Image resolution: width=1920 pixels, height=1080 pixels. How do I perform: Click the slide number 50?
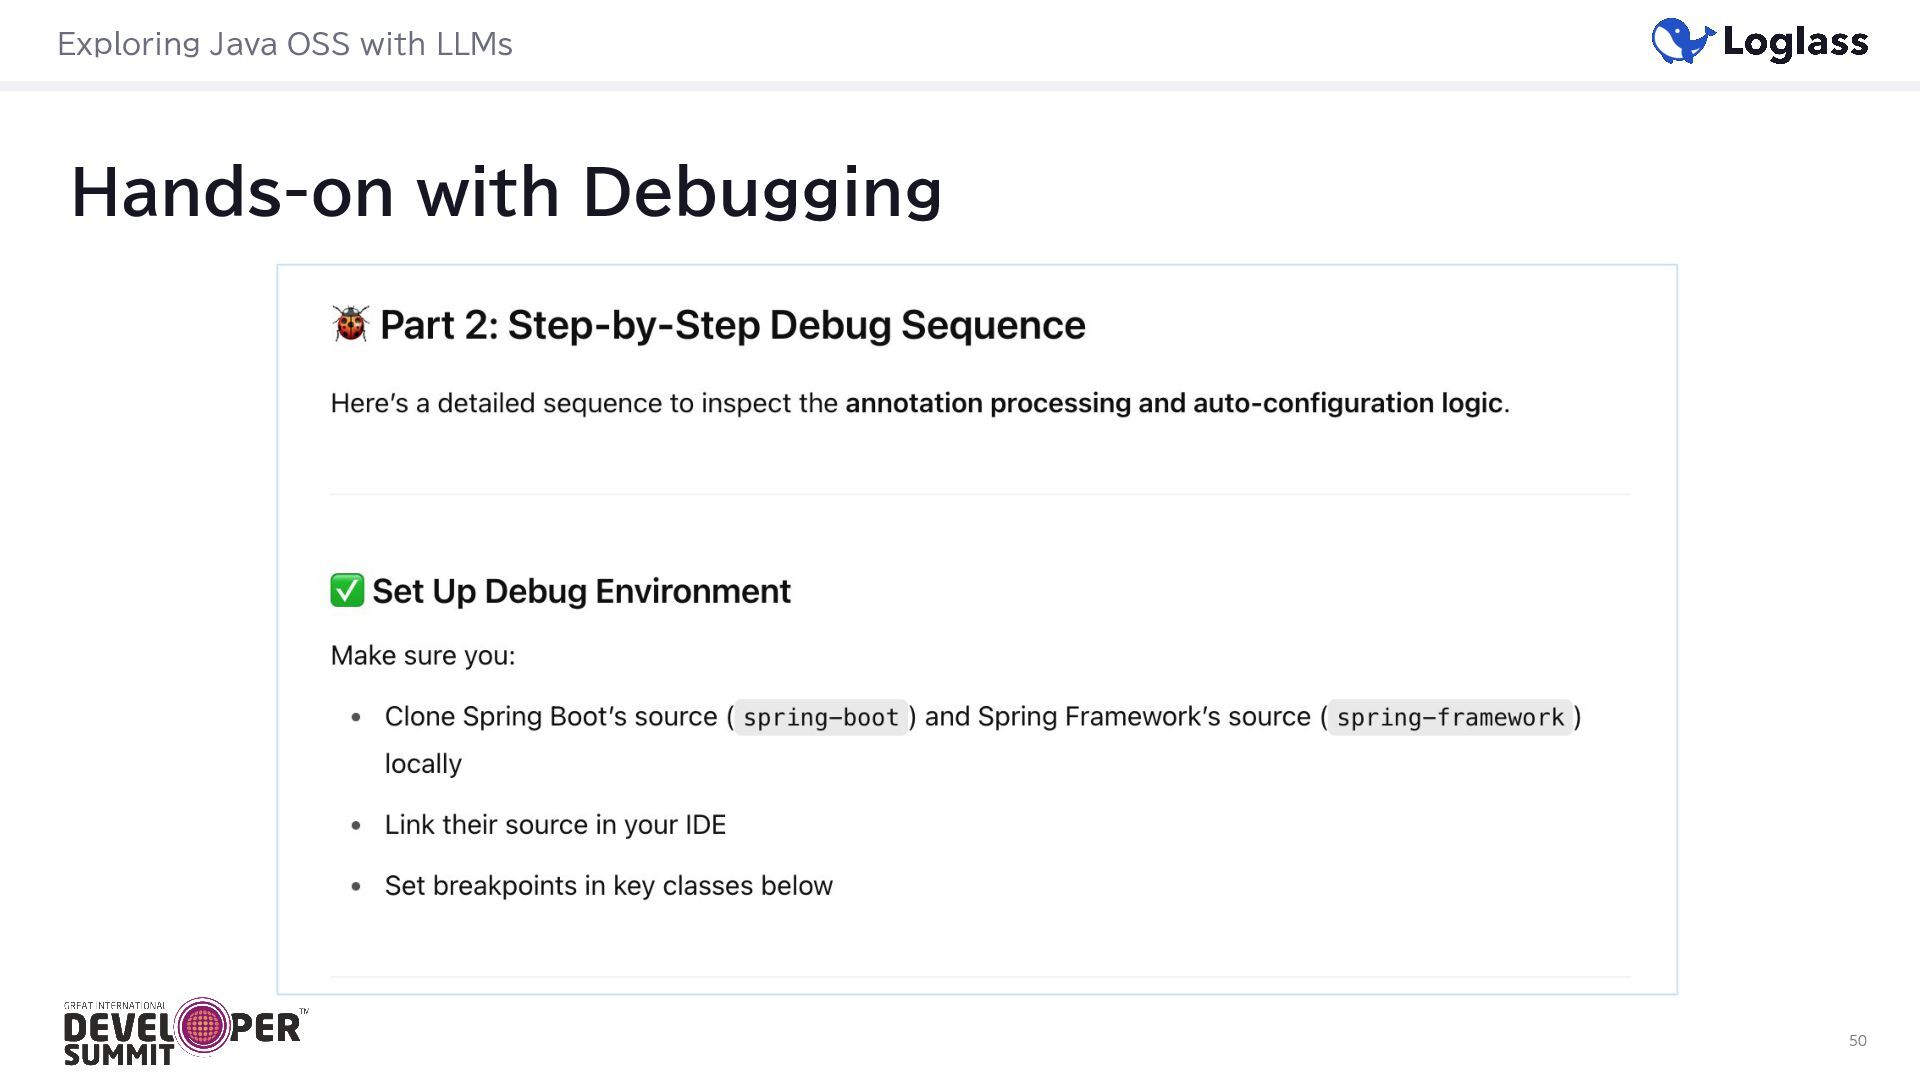point(1857,1040)
